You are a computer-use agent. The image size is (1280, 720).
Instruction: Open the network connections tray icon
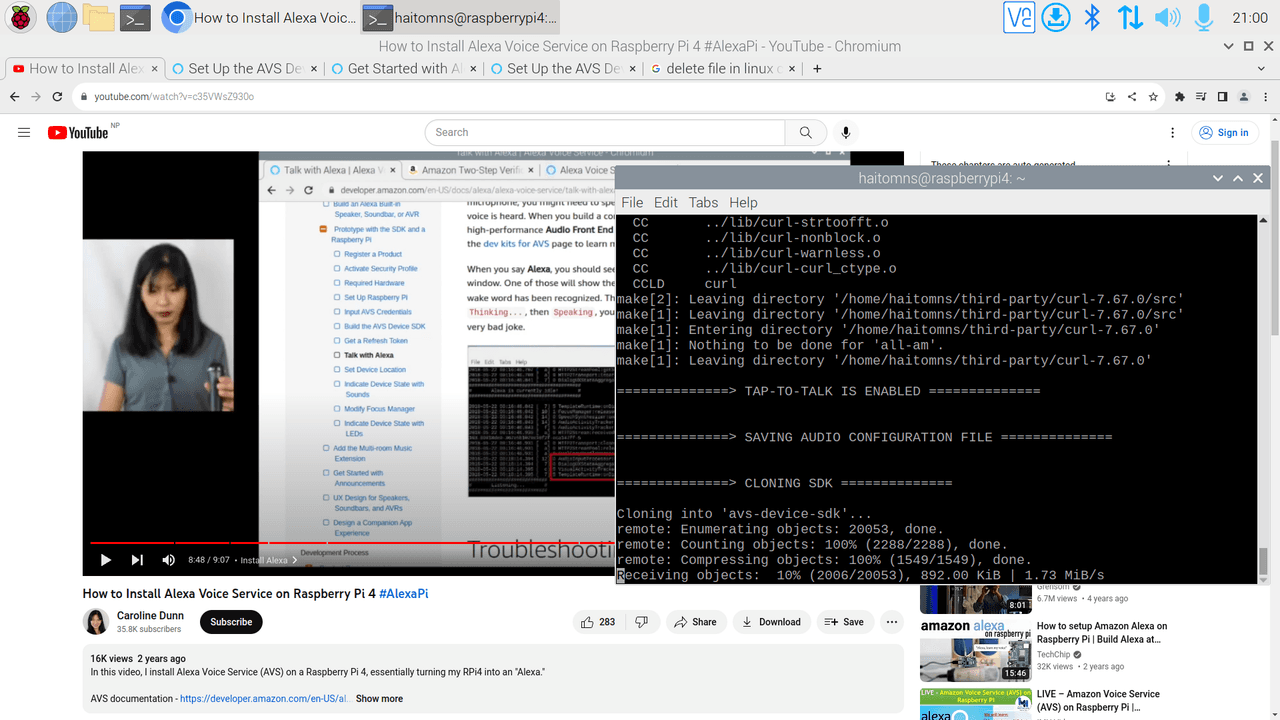(1130, 17)
